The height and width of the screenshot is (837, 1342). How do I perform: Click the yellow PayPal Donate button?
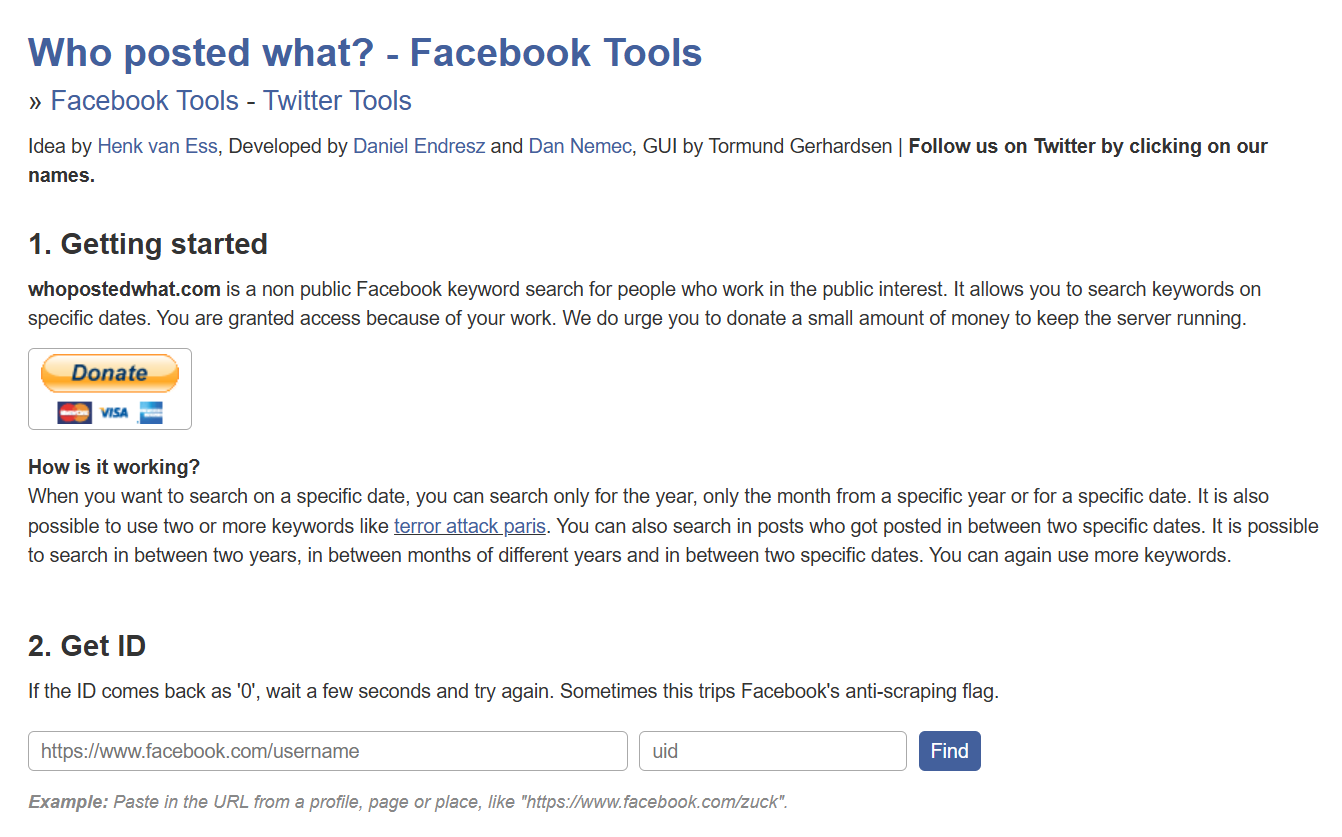point(110,374)
